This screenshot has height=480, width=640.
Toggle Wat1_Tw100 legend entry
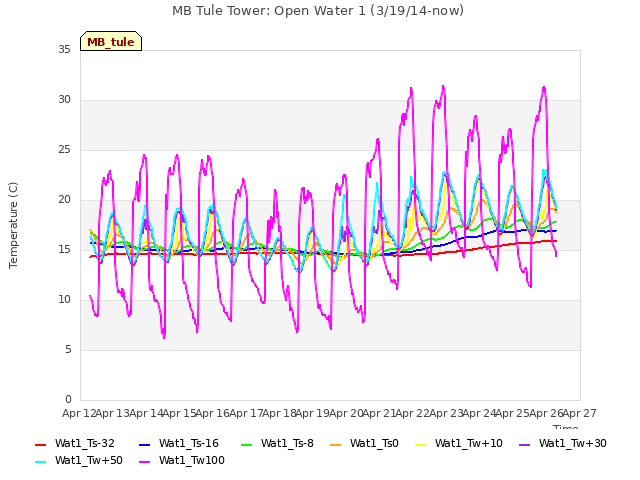182,461
